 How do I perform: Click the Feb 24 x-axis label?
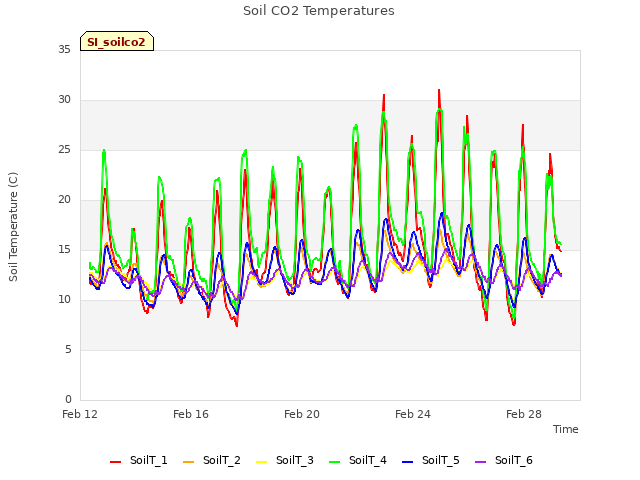413,414
